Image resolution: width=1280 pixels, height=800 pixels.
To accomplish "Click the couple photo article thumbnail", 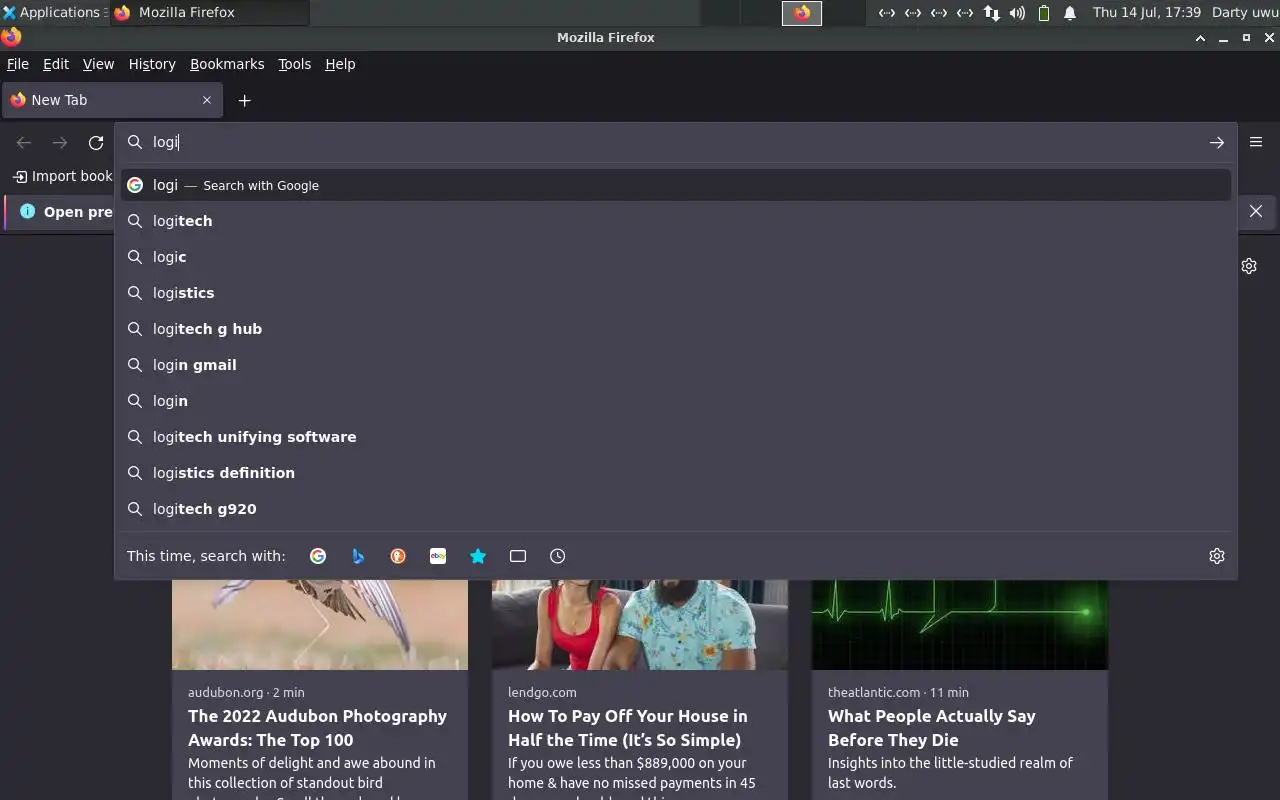I will (x=640, y=624).
